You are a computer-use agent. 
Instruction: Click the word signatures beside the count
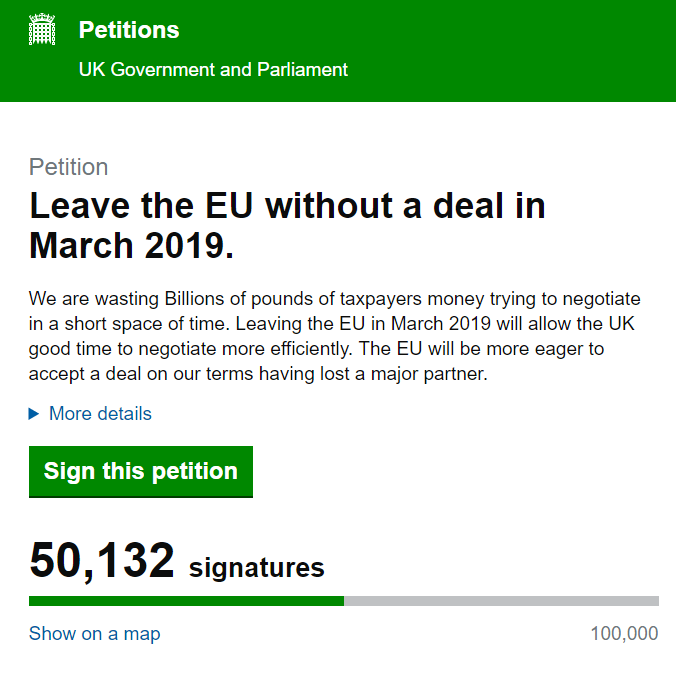pos(257,567)
